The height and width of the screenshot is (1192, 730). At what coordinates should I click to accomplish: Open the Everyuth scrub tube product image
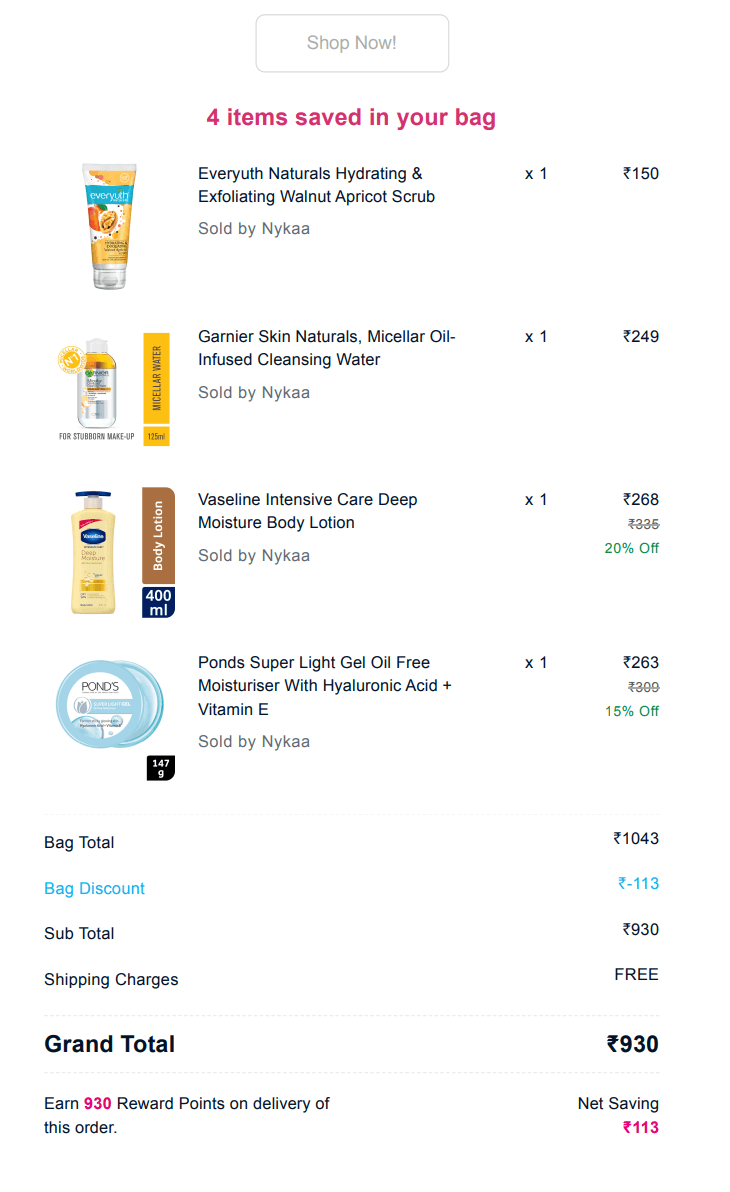(110, 226)
